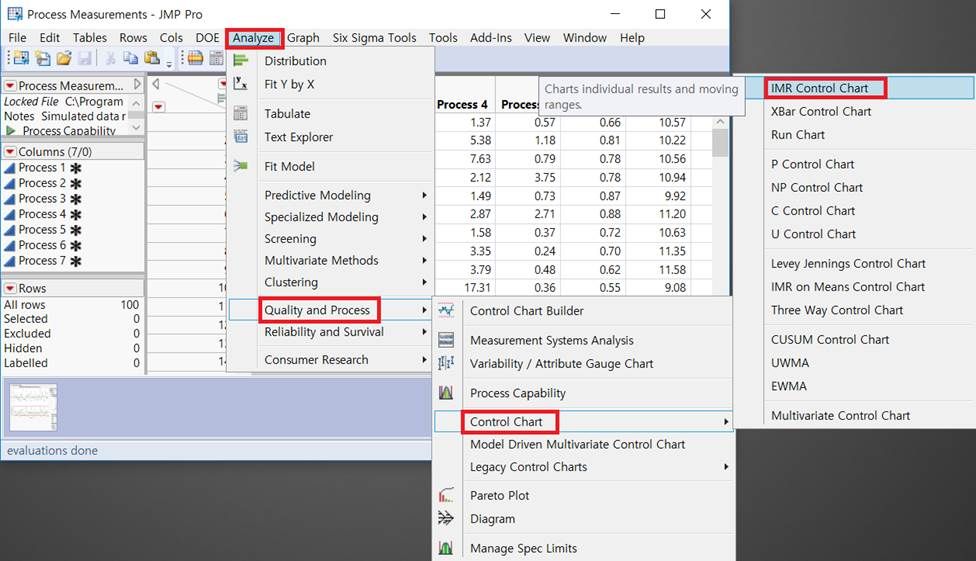Click the Open file folder icon
The image size is (976, 561).
tap(64, 59)
